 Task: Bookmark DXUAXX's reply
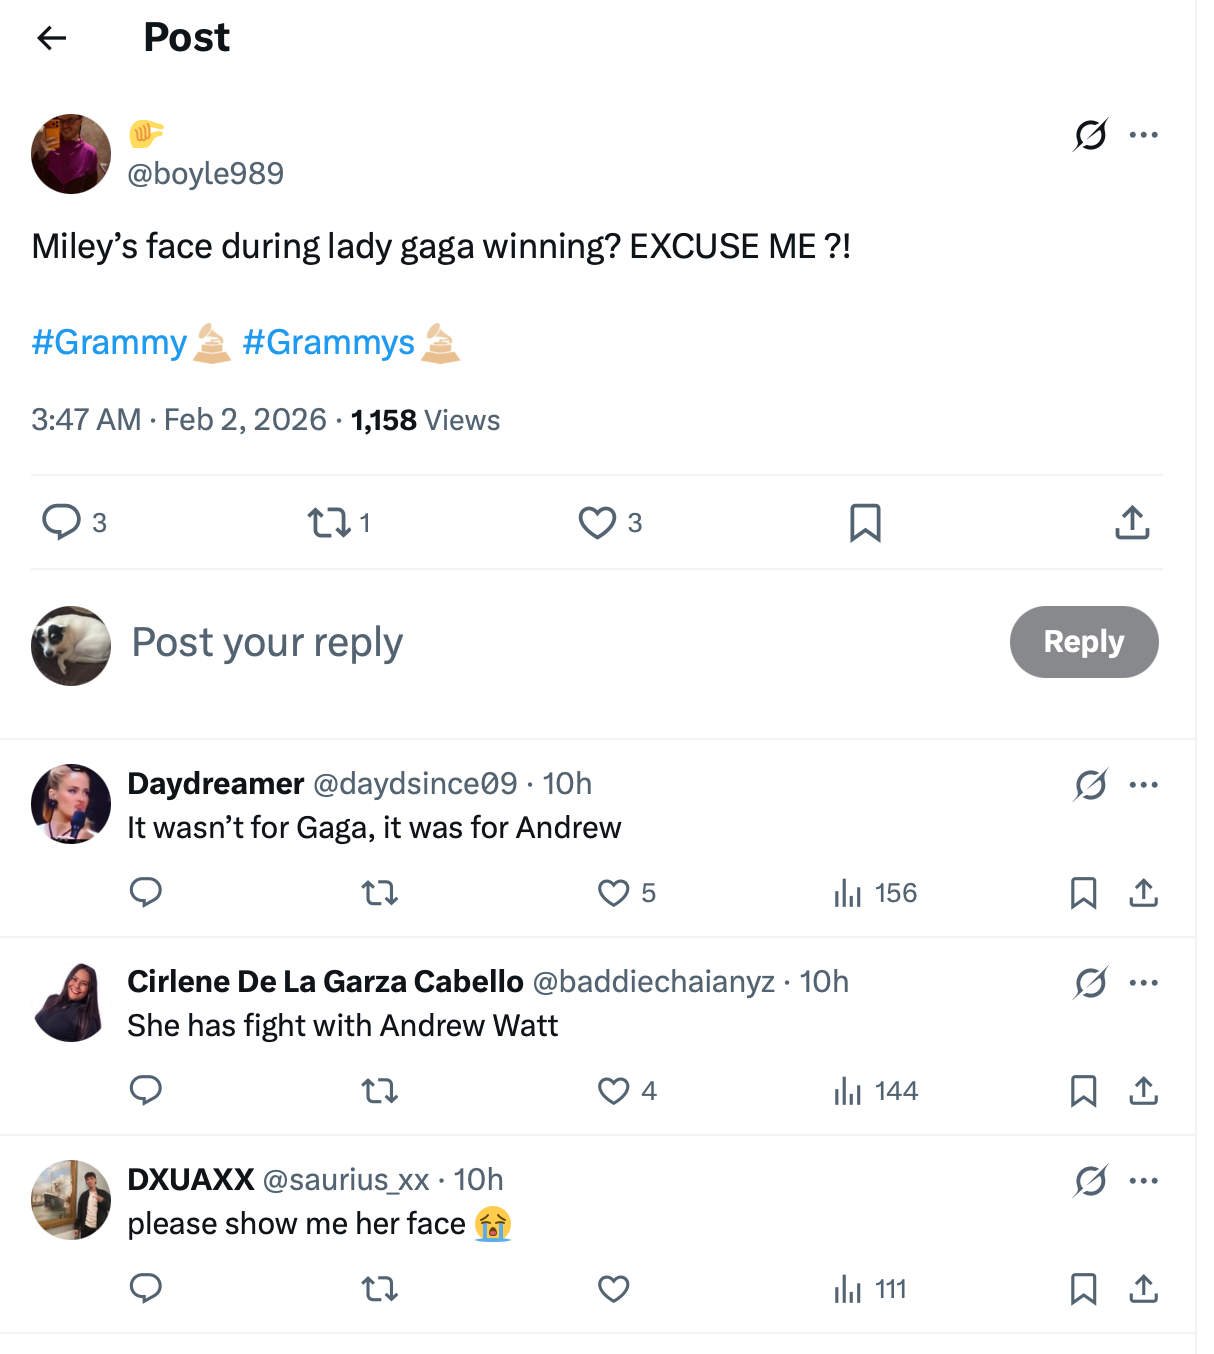[x=1083, y=1289]
